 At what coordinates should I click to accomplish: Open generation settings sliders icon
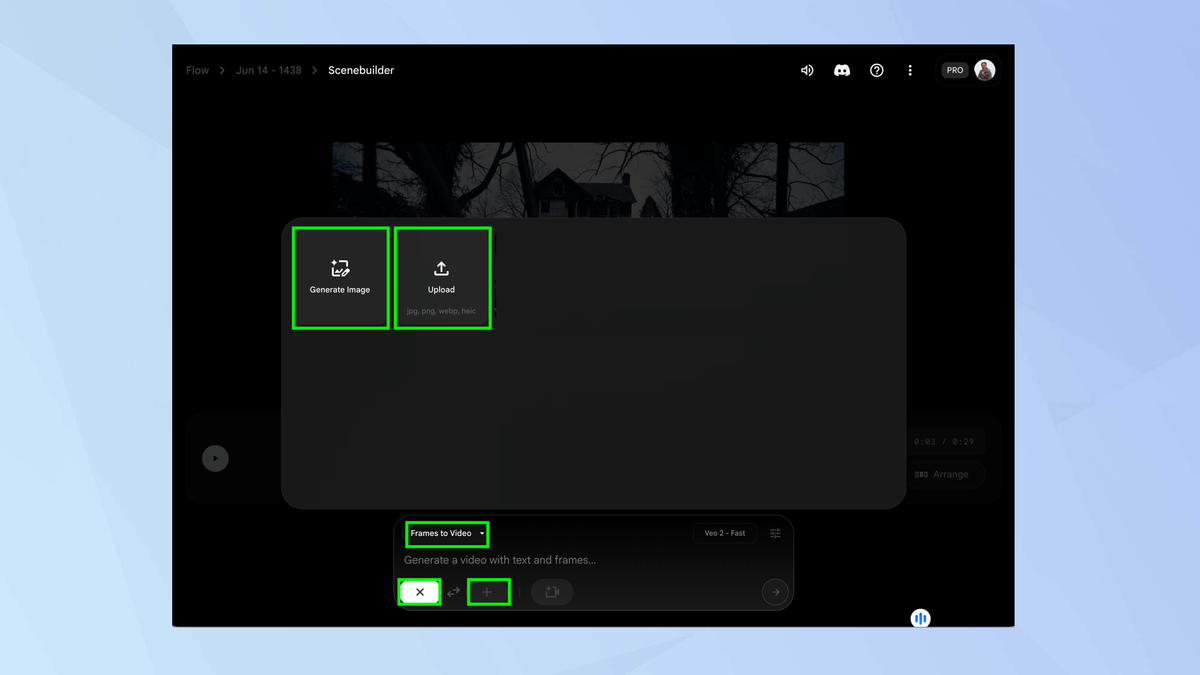pyautogui.click(x=775, y=534)
